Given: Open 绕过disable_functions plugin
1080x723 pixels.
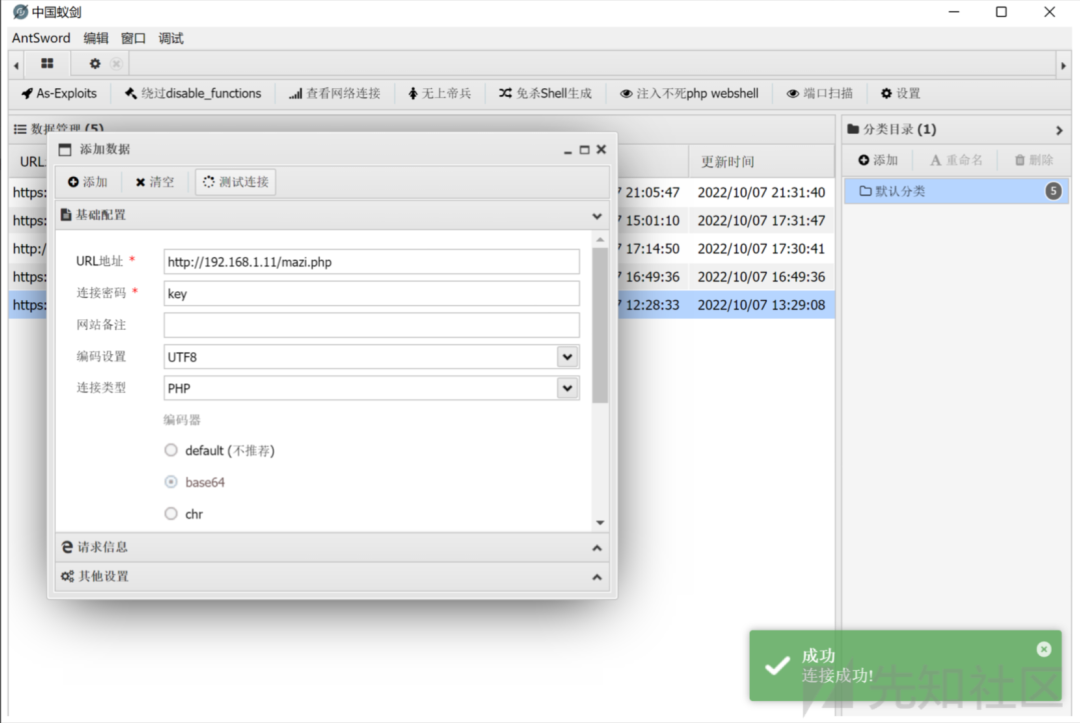Looking at the screenshot, I should pyautogui.click(x=193, y=94).
